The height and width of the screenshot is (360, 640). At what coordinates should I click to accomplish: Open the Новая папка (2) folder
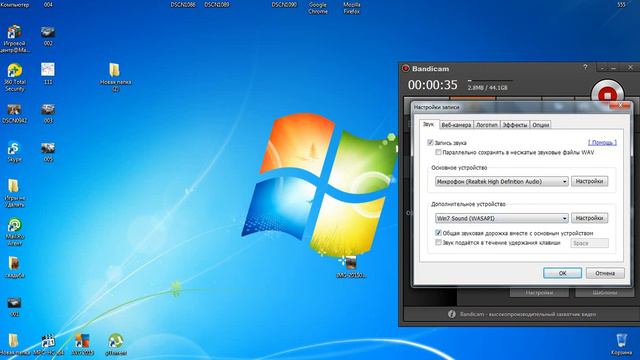[x=115, y=77]
